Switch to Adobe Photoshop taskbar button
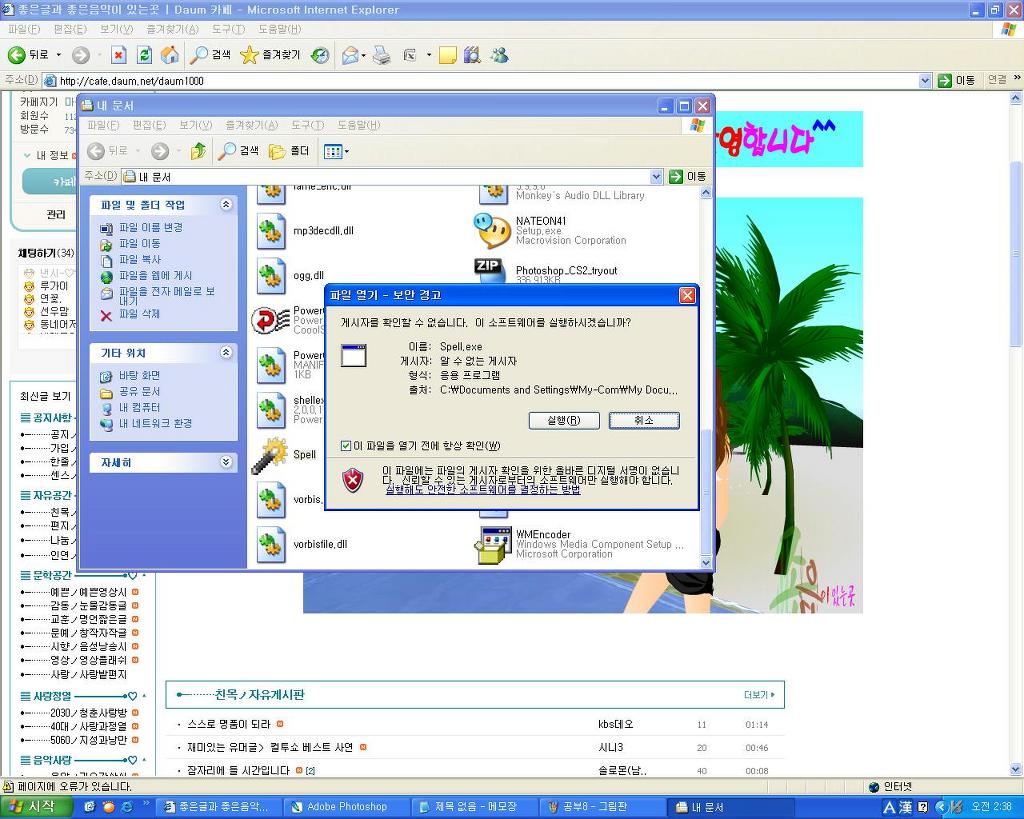Viewport: 1024px width, 819px height. point(348,807)
